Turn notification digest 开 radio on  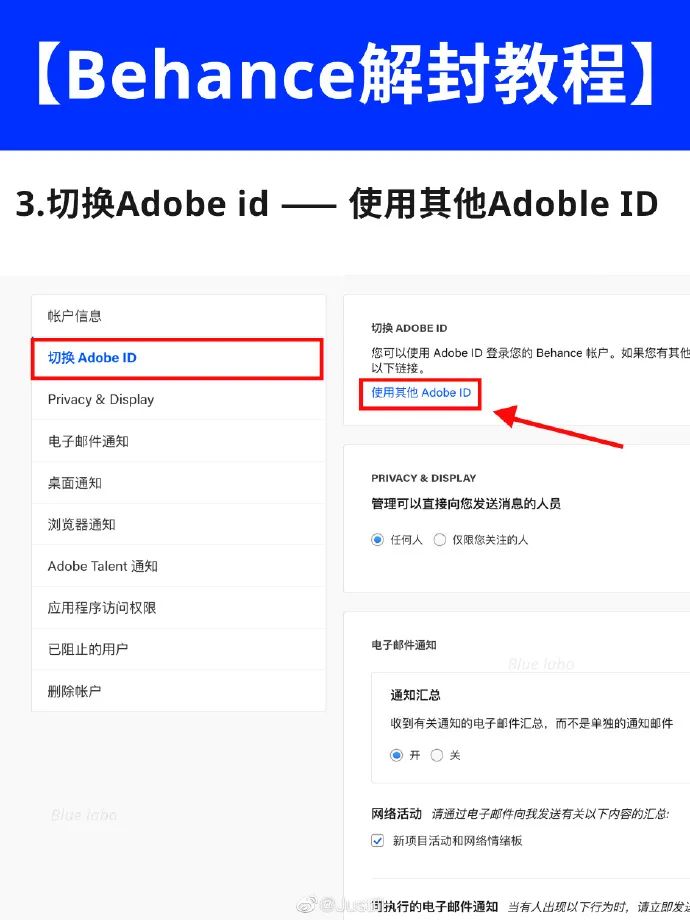(397, 755)
